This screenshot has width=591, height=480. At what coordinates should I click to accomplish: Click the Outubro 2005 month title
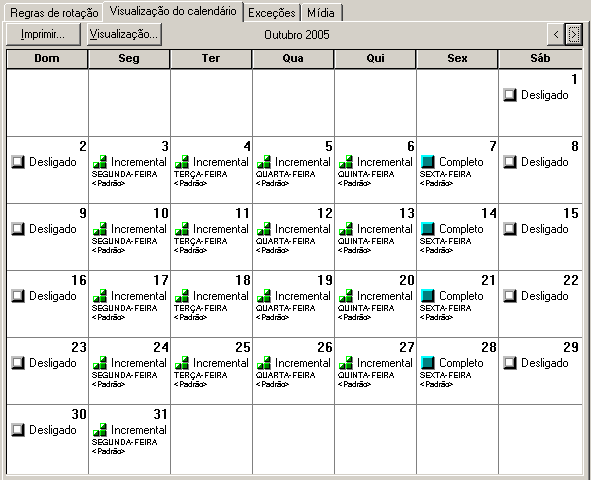[x=297, y=35]
